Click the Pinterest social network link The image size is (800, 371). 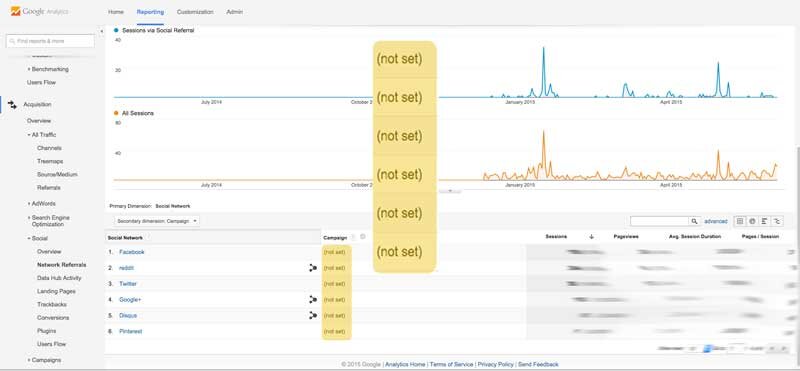click(x=131, y=331)
